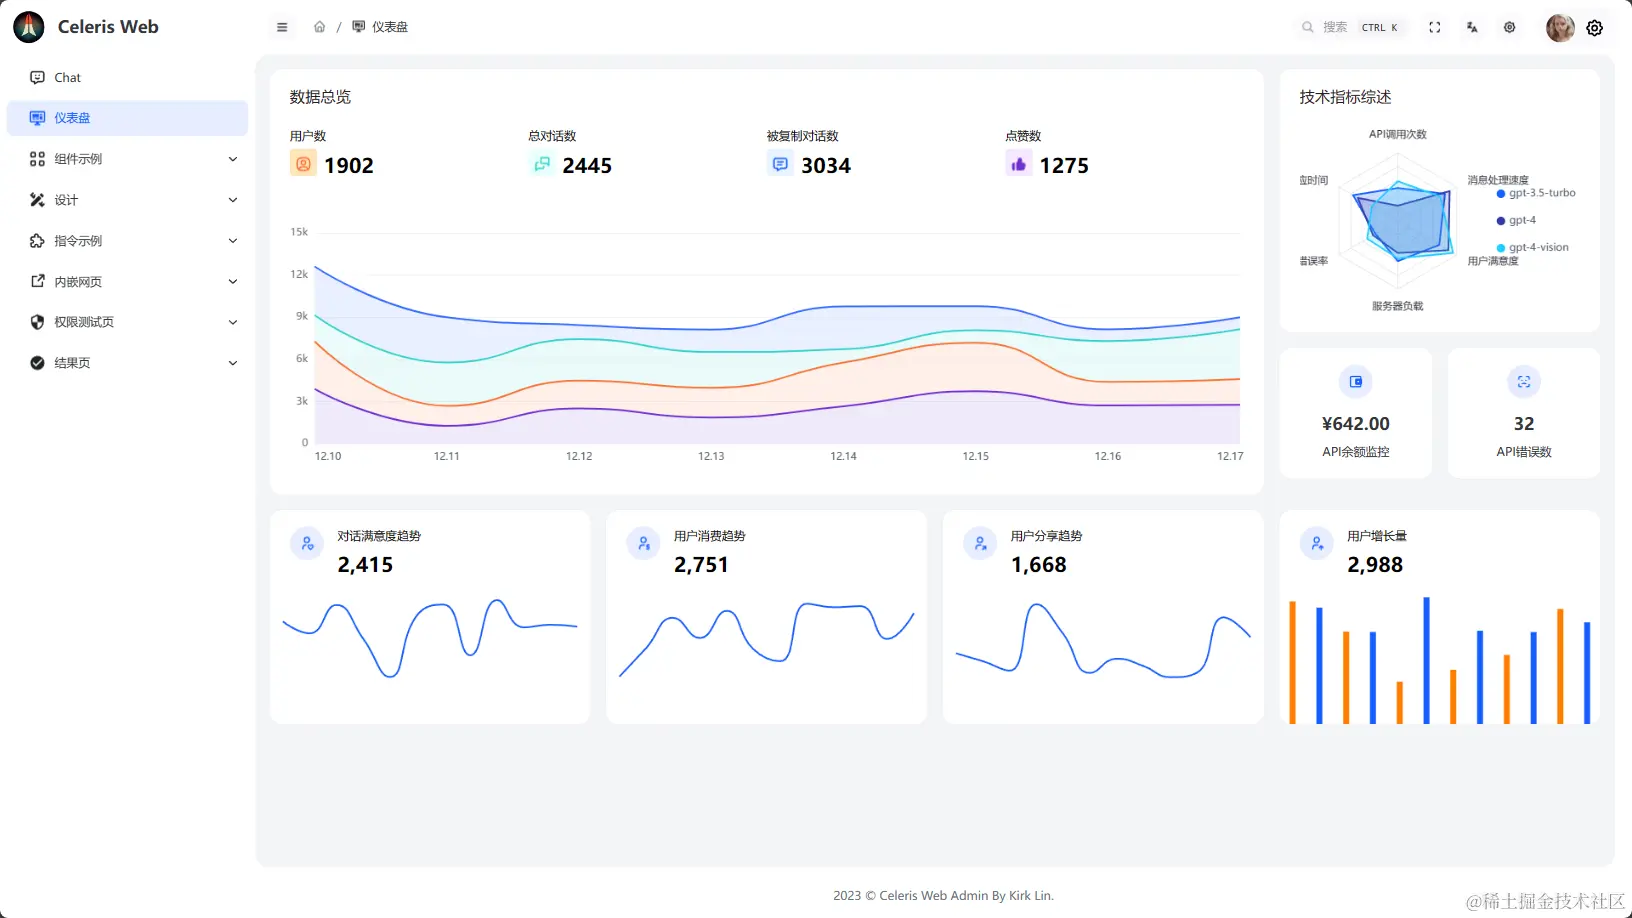Click the 设计 tools icon
The width and height of the screenshot is (1632, 918).
click(37, 200)
